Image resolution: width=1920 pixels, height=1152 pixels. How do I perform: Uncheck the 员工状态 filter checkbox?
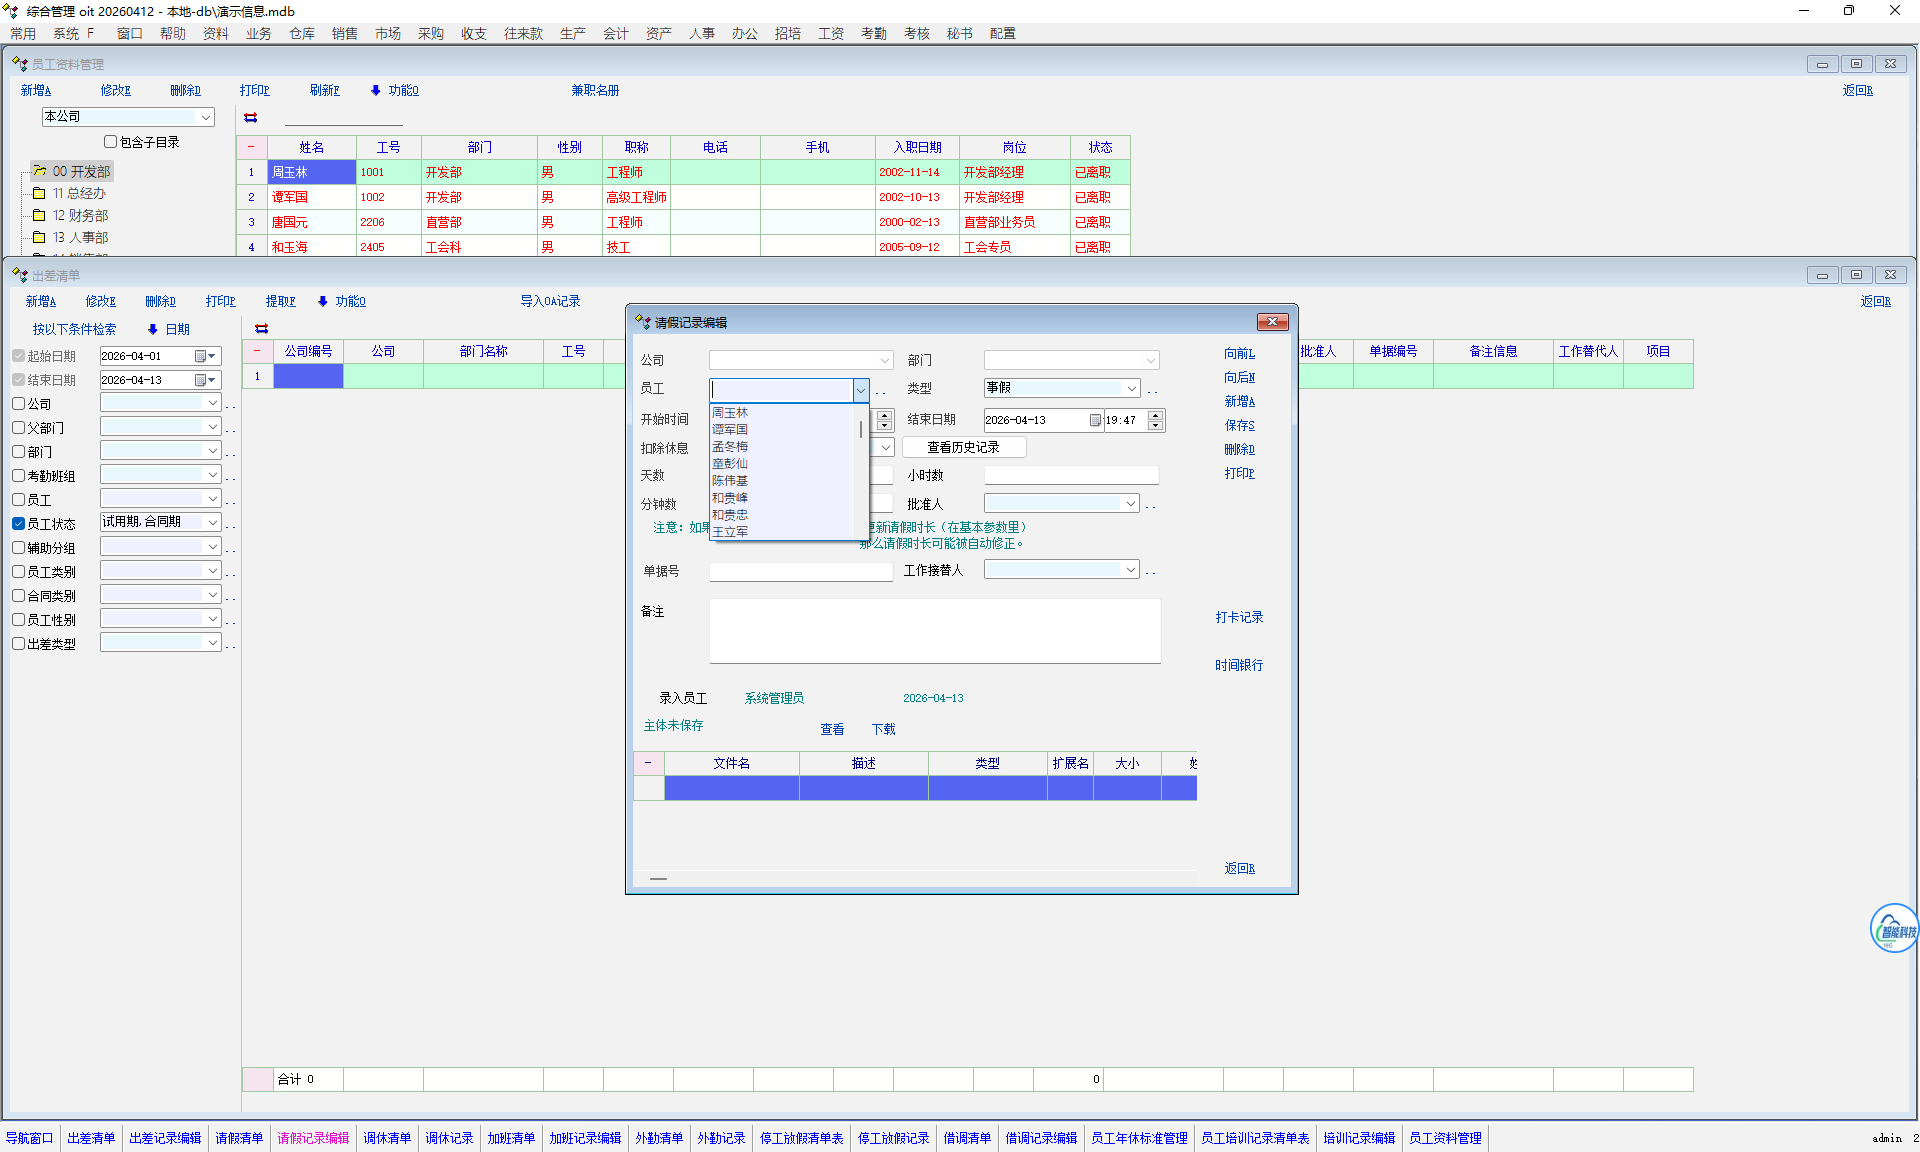tap(19, 524)
